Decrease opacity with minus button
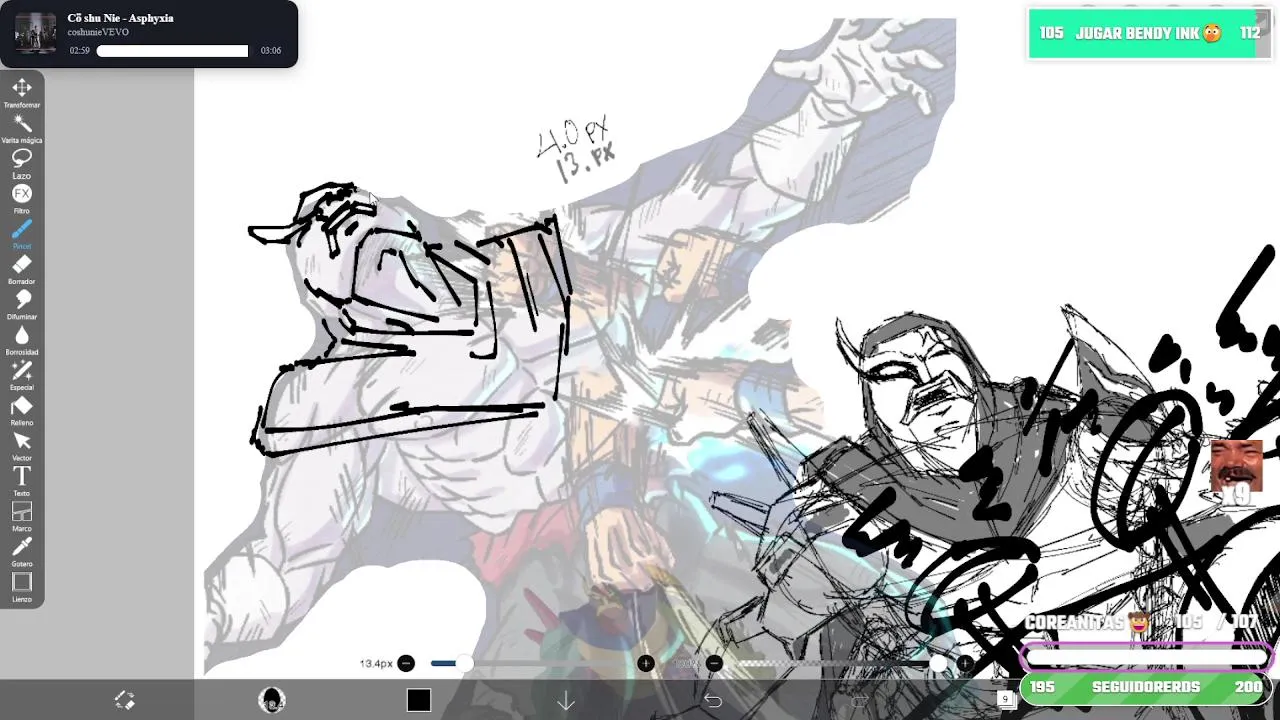Image resolution: width=1280 pixels, height=720 pixels. (x=714, y=663)
